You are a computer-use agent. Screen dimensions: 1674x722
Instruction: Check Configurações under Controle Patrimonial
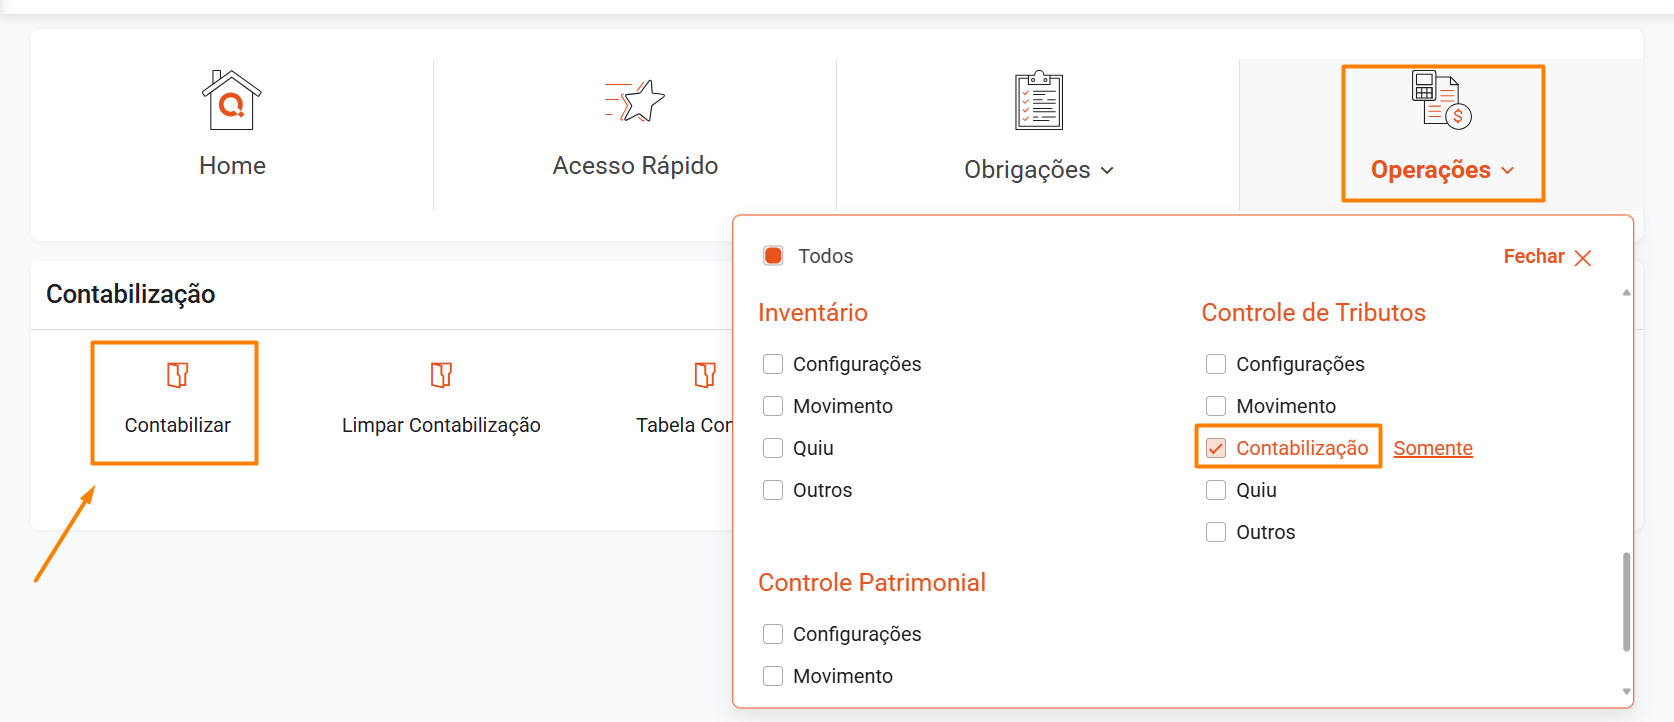coord(773,634)
